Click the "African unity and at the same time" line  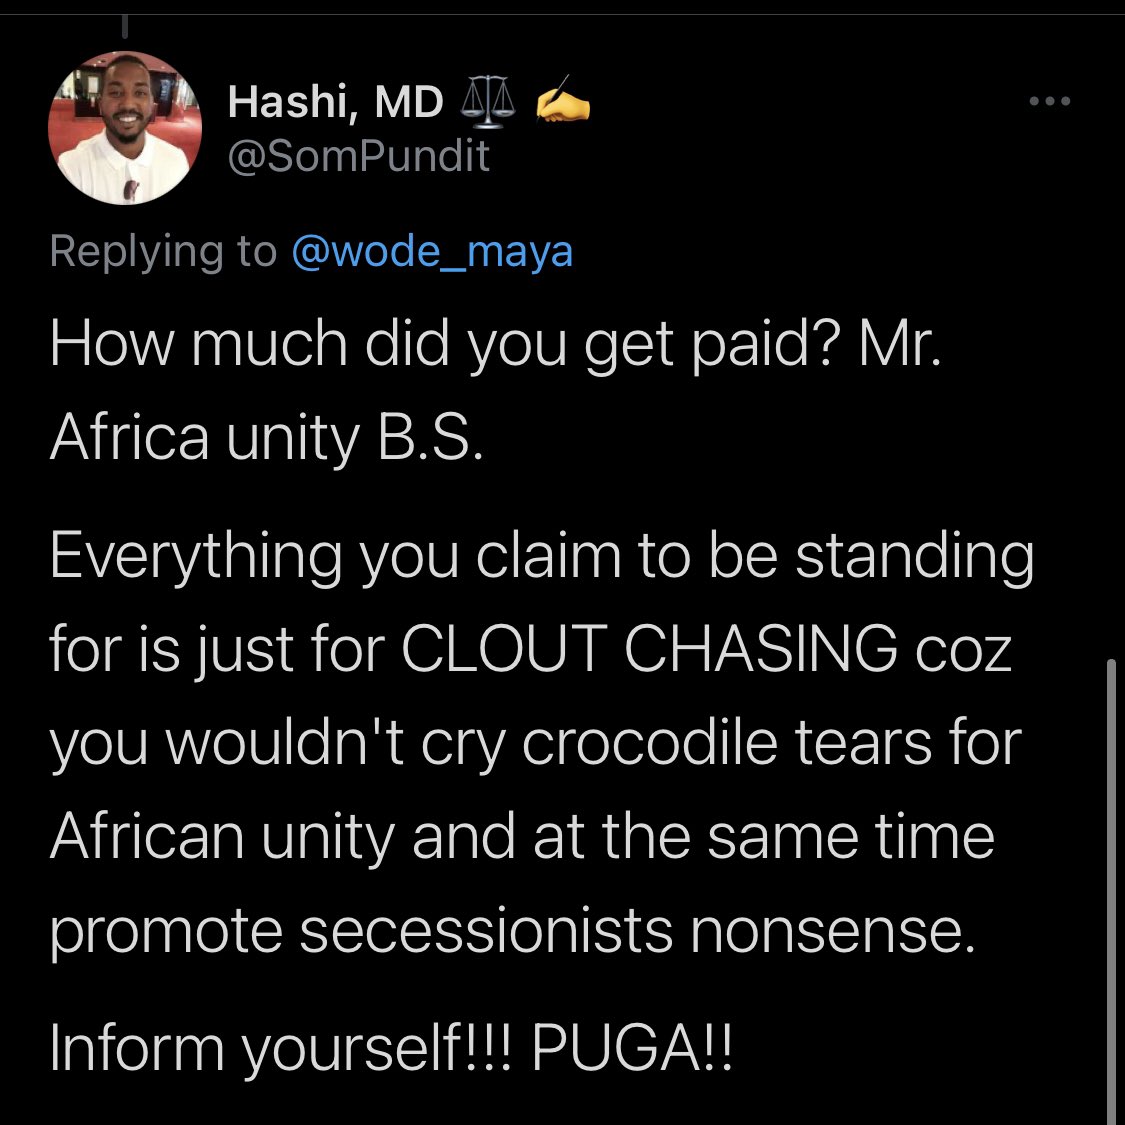click(522, 837)
